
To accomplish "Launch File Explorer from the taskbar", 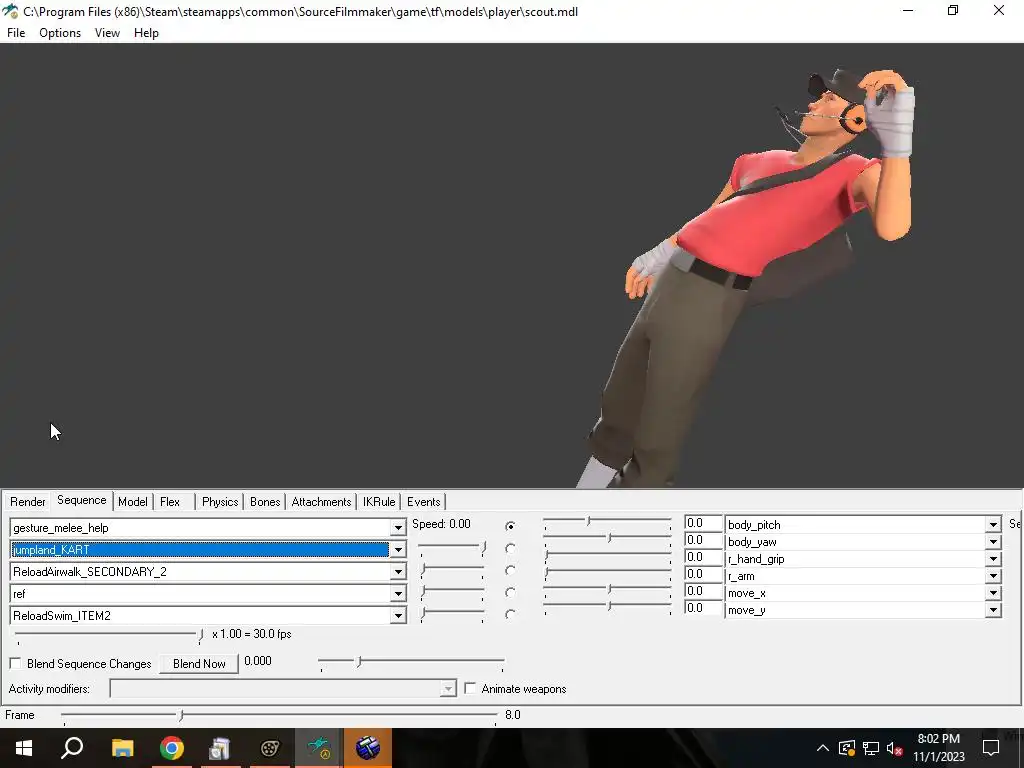I will pos(122,748).
